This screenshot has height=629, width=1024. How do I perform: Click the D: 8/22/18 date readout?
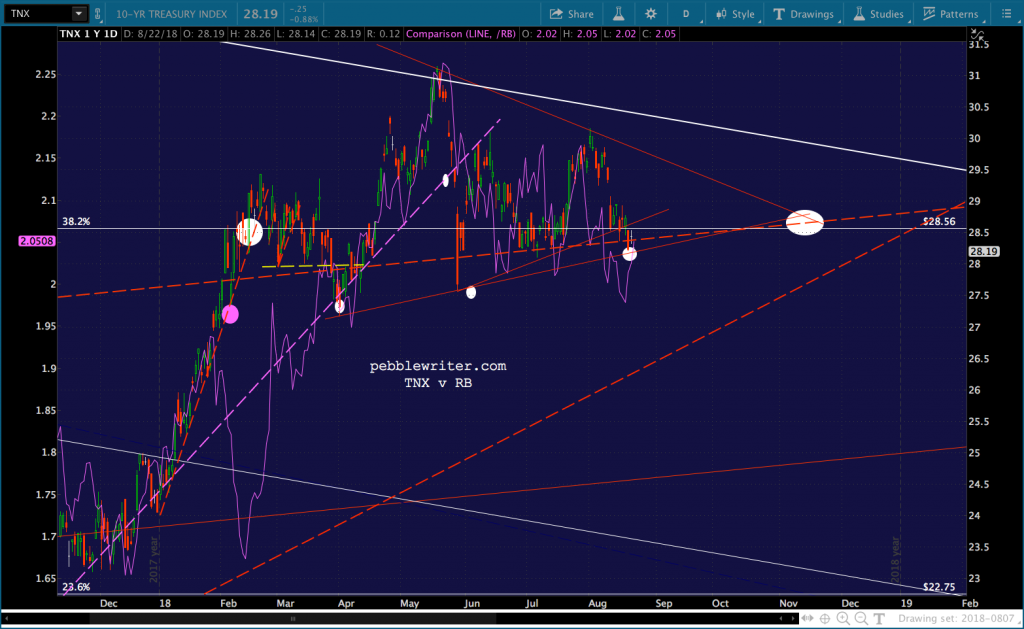[150, 33]
